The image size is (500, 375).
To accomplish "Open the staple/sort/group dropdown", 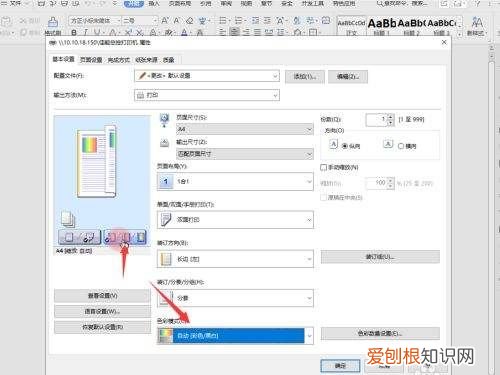I will coord(235,298).
